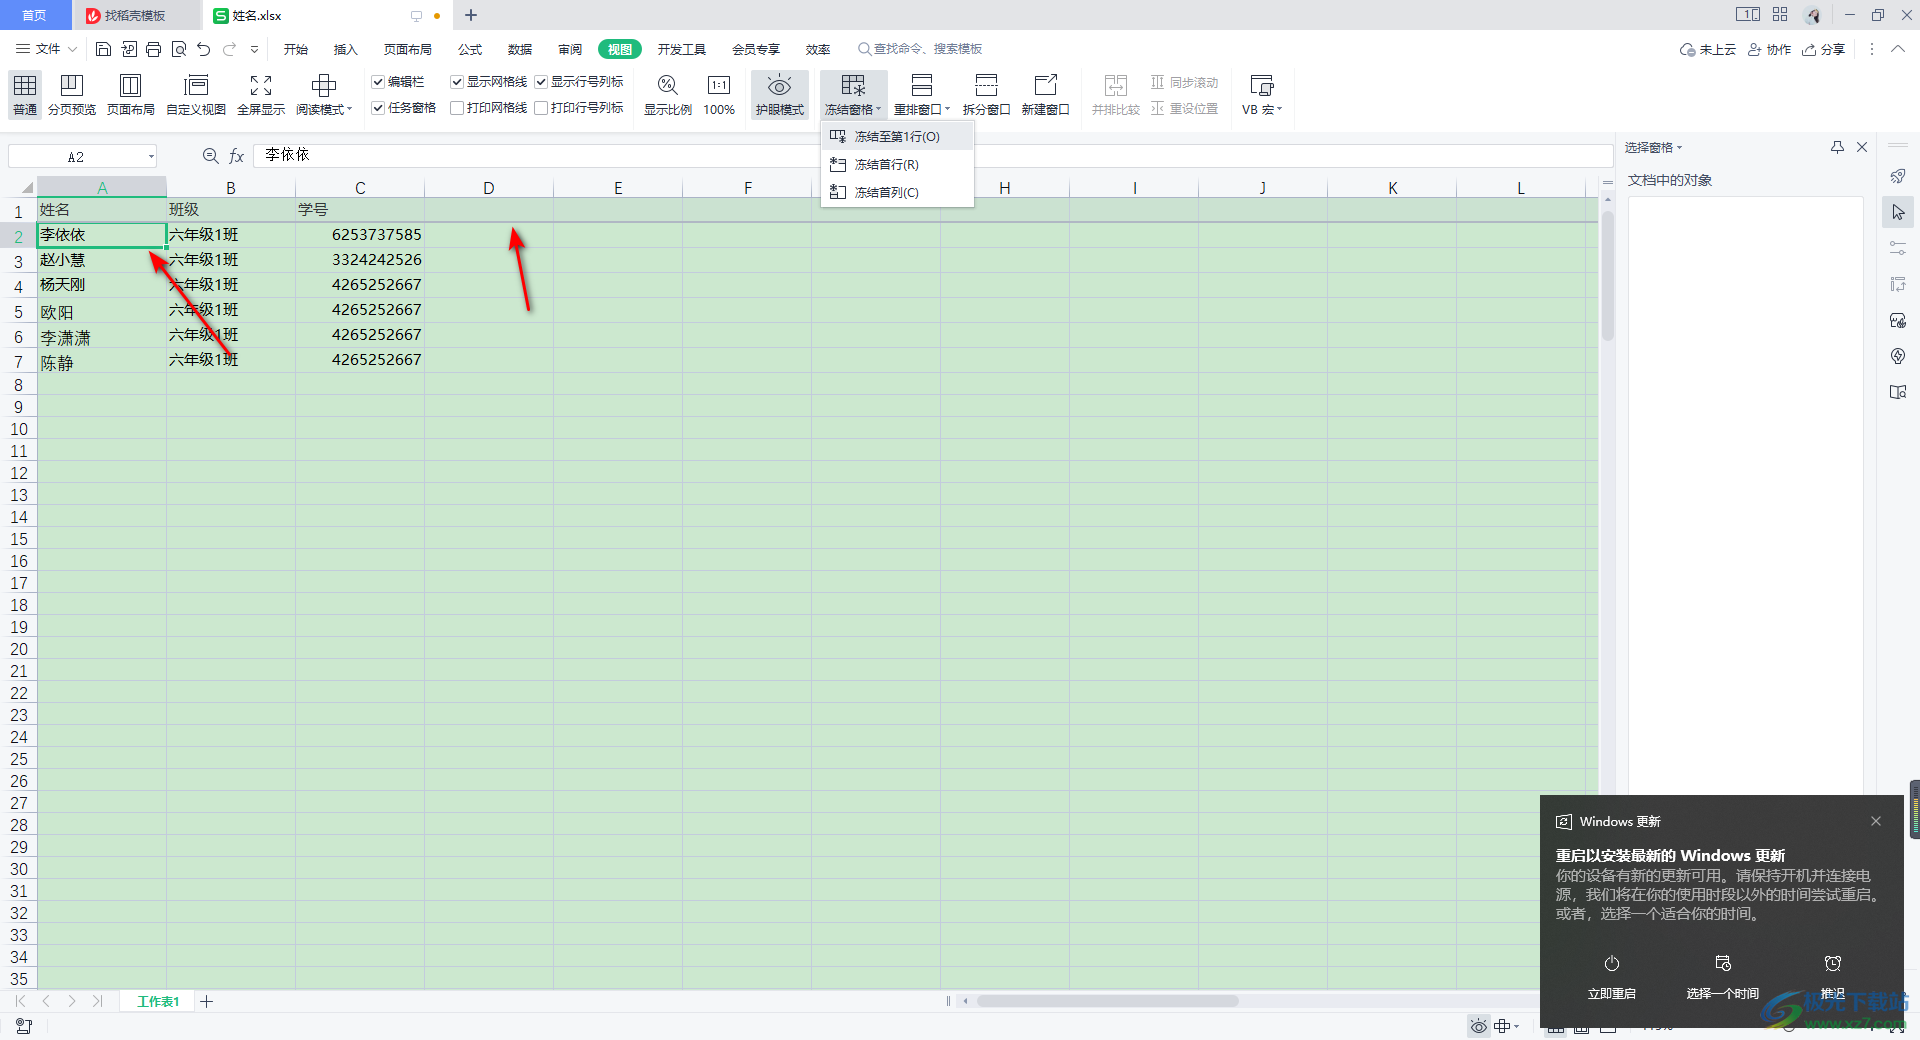Screen dimensions: 1920x1040
Task: Select the Normal (普通) view icon
Action: (x=25, y=95)
